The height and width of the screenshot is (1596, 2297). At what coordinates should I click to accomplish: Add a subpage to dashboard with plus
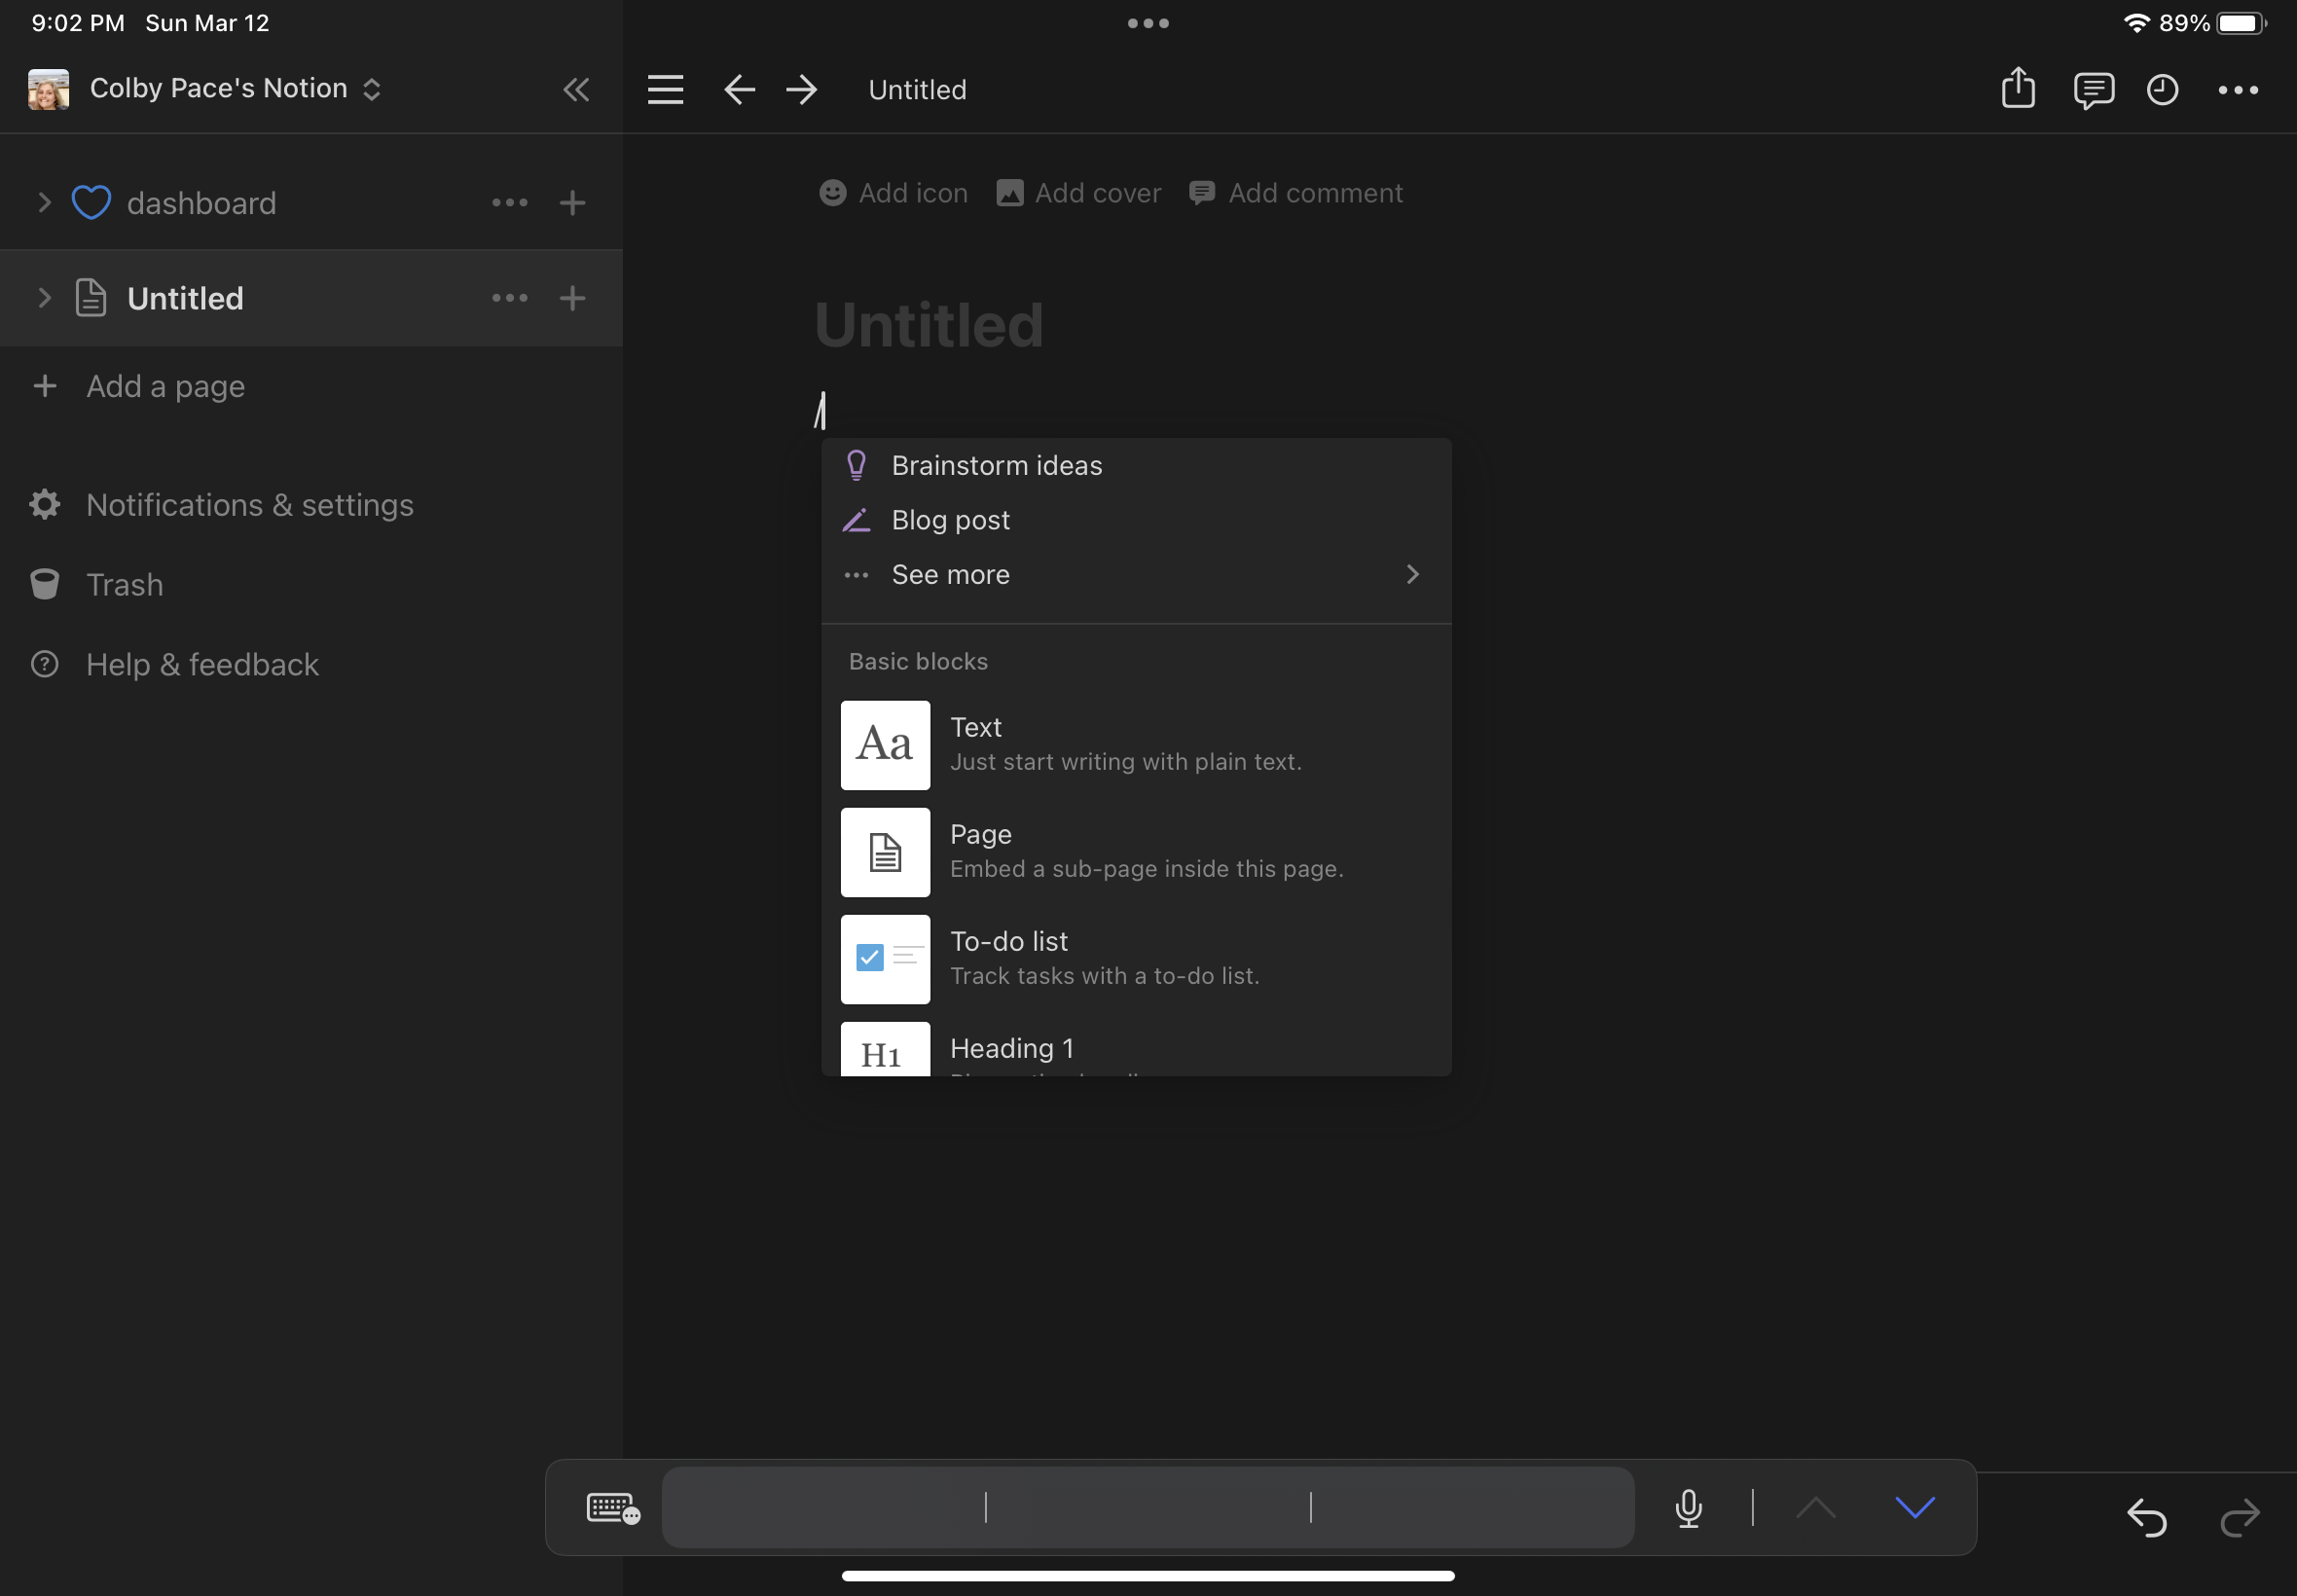tap(572, 203)
